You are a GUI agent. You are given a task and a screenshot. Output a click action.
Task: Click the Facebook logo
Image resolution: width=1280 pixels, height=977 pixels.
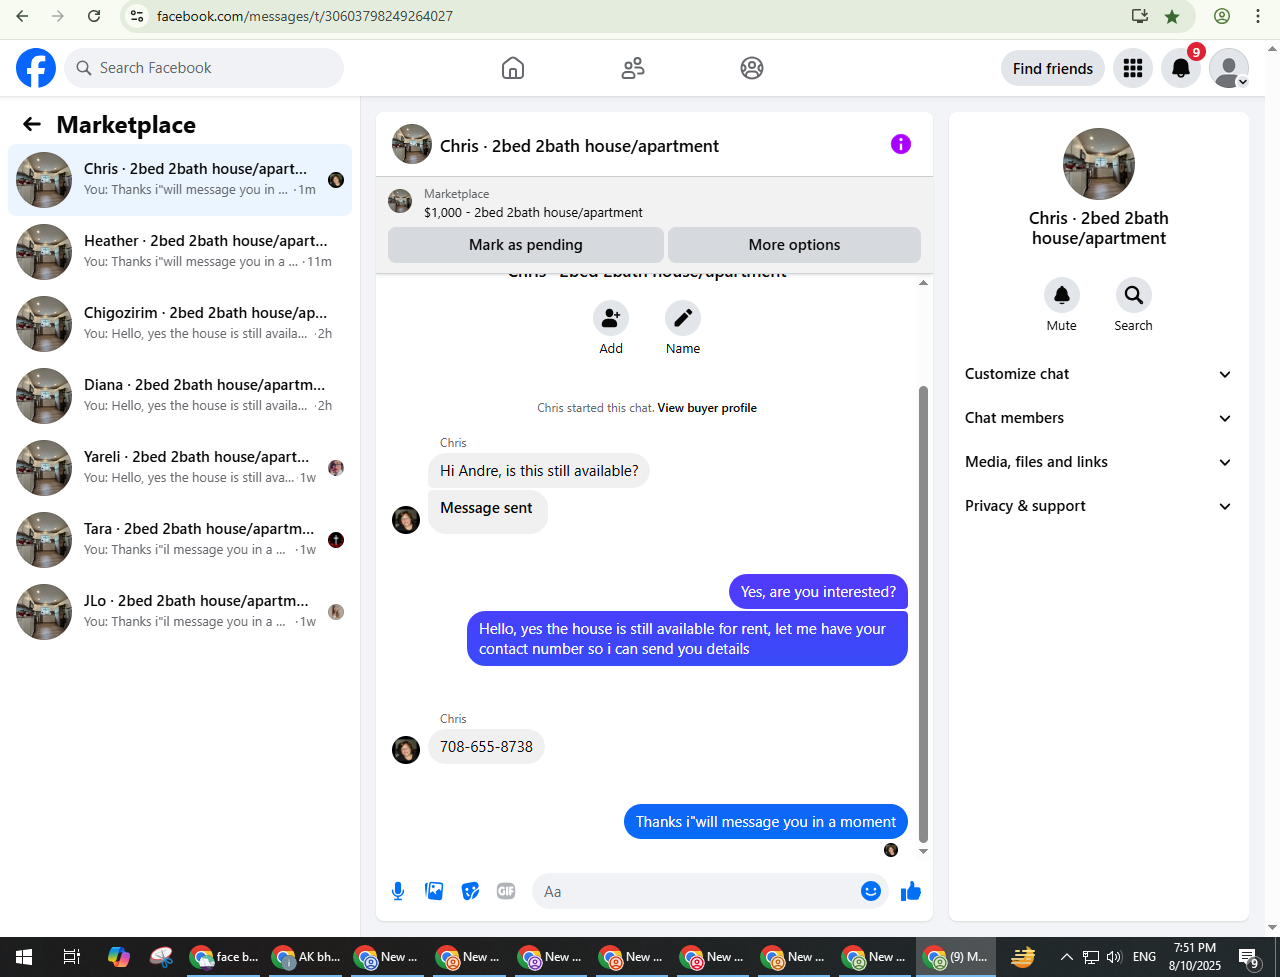click(x=36, y=68)
